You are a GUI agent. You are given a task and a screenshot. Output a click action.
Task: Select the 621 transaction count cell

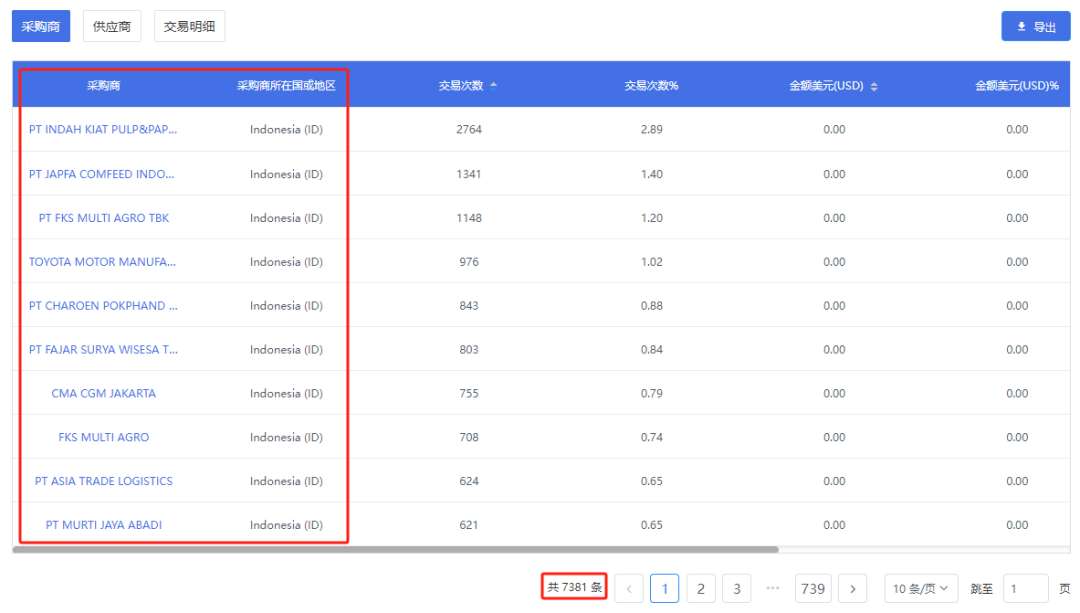point(469,525)
